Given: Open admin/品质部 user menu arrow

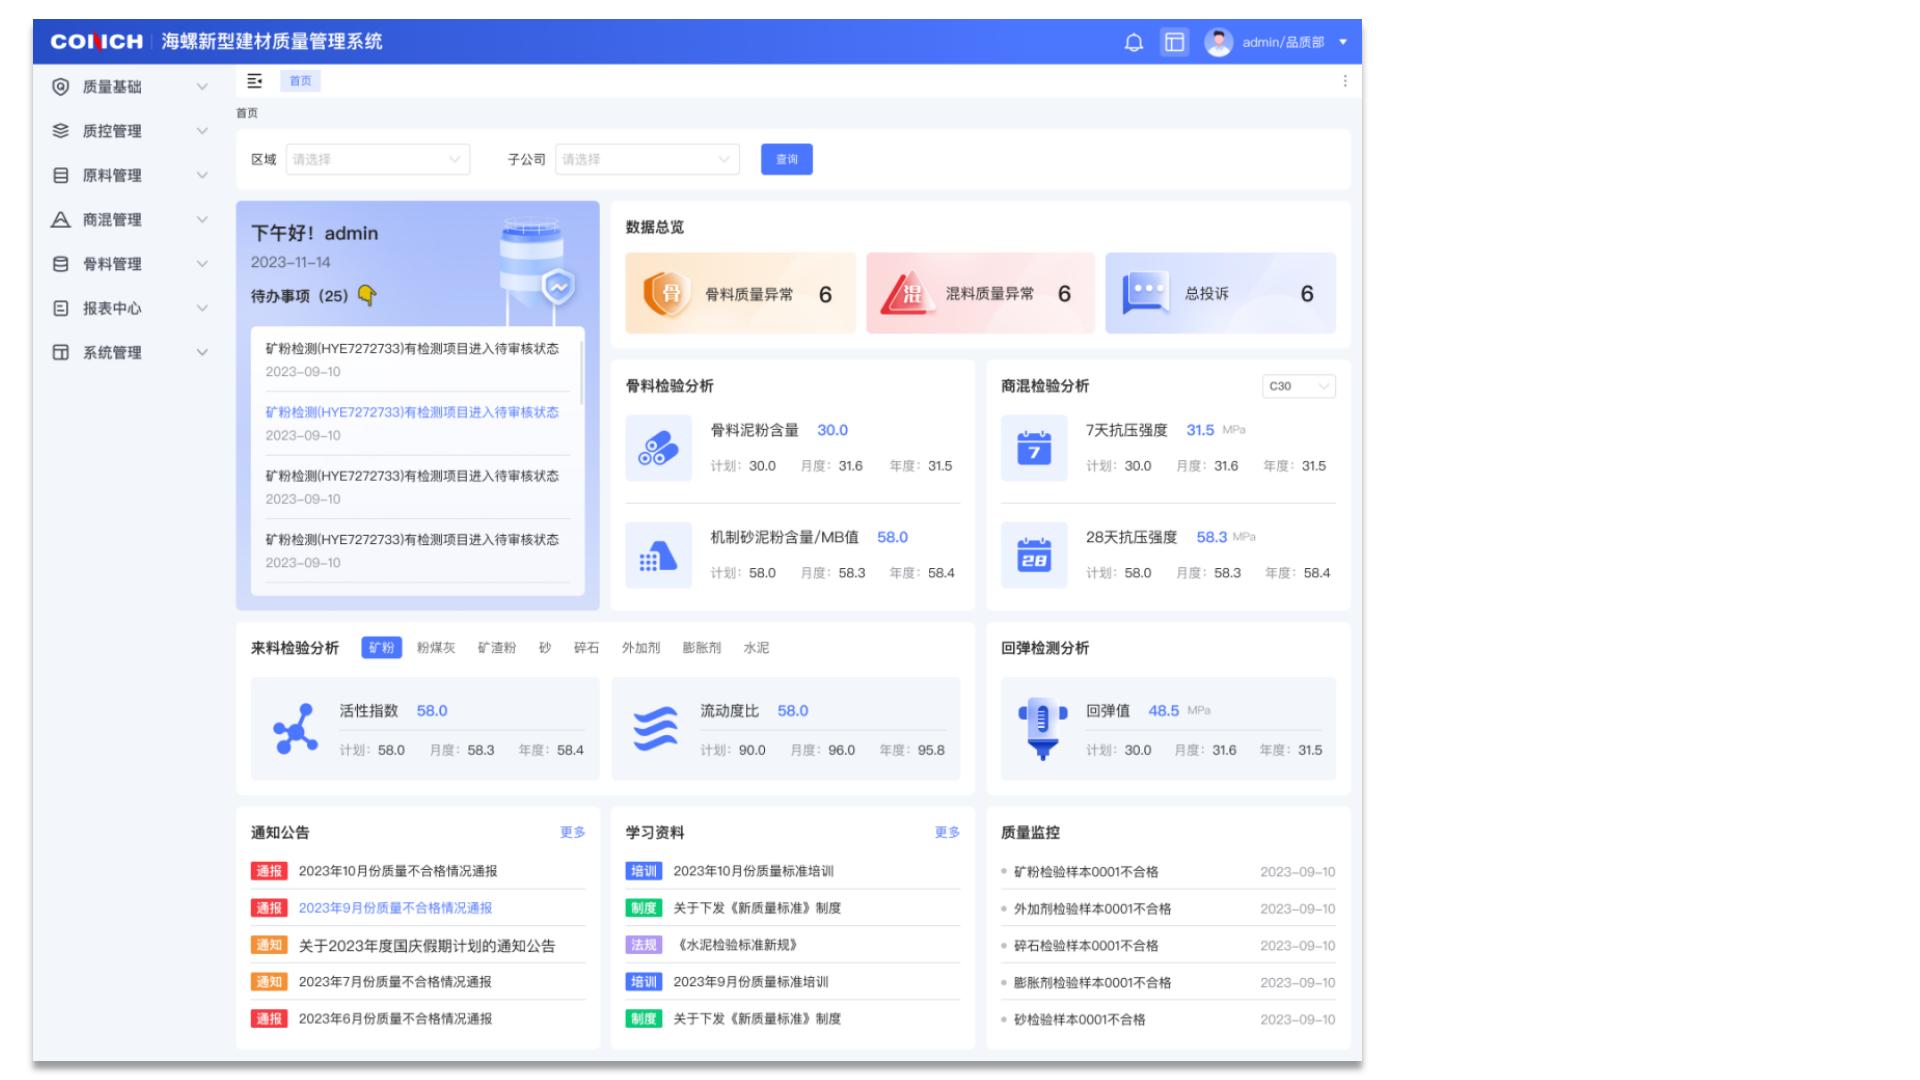Looking at the screenshot, I should 1343,42.
